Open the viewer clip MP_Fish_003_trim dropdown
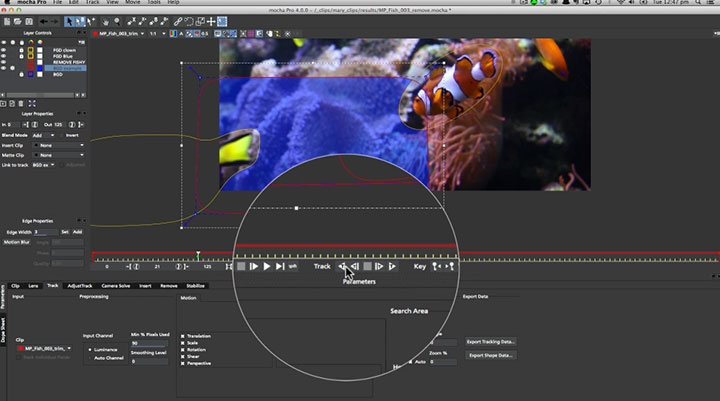720x401 pixels. tap(119, 34)
